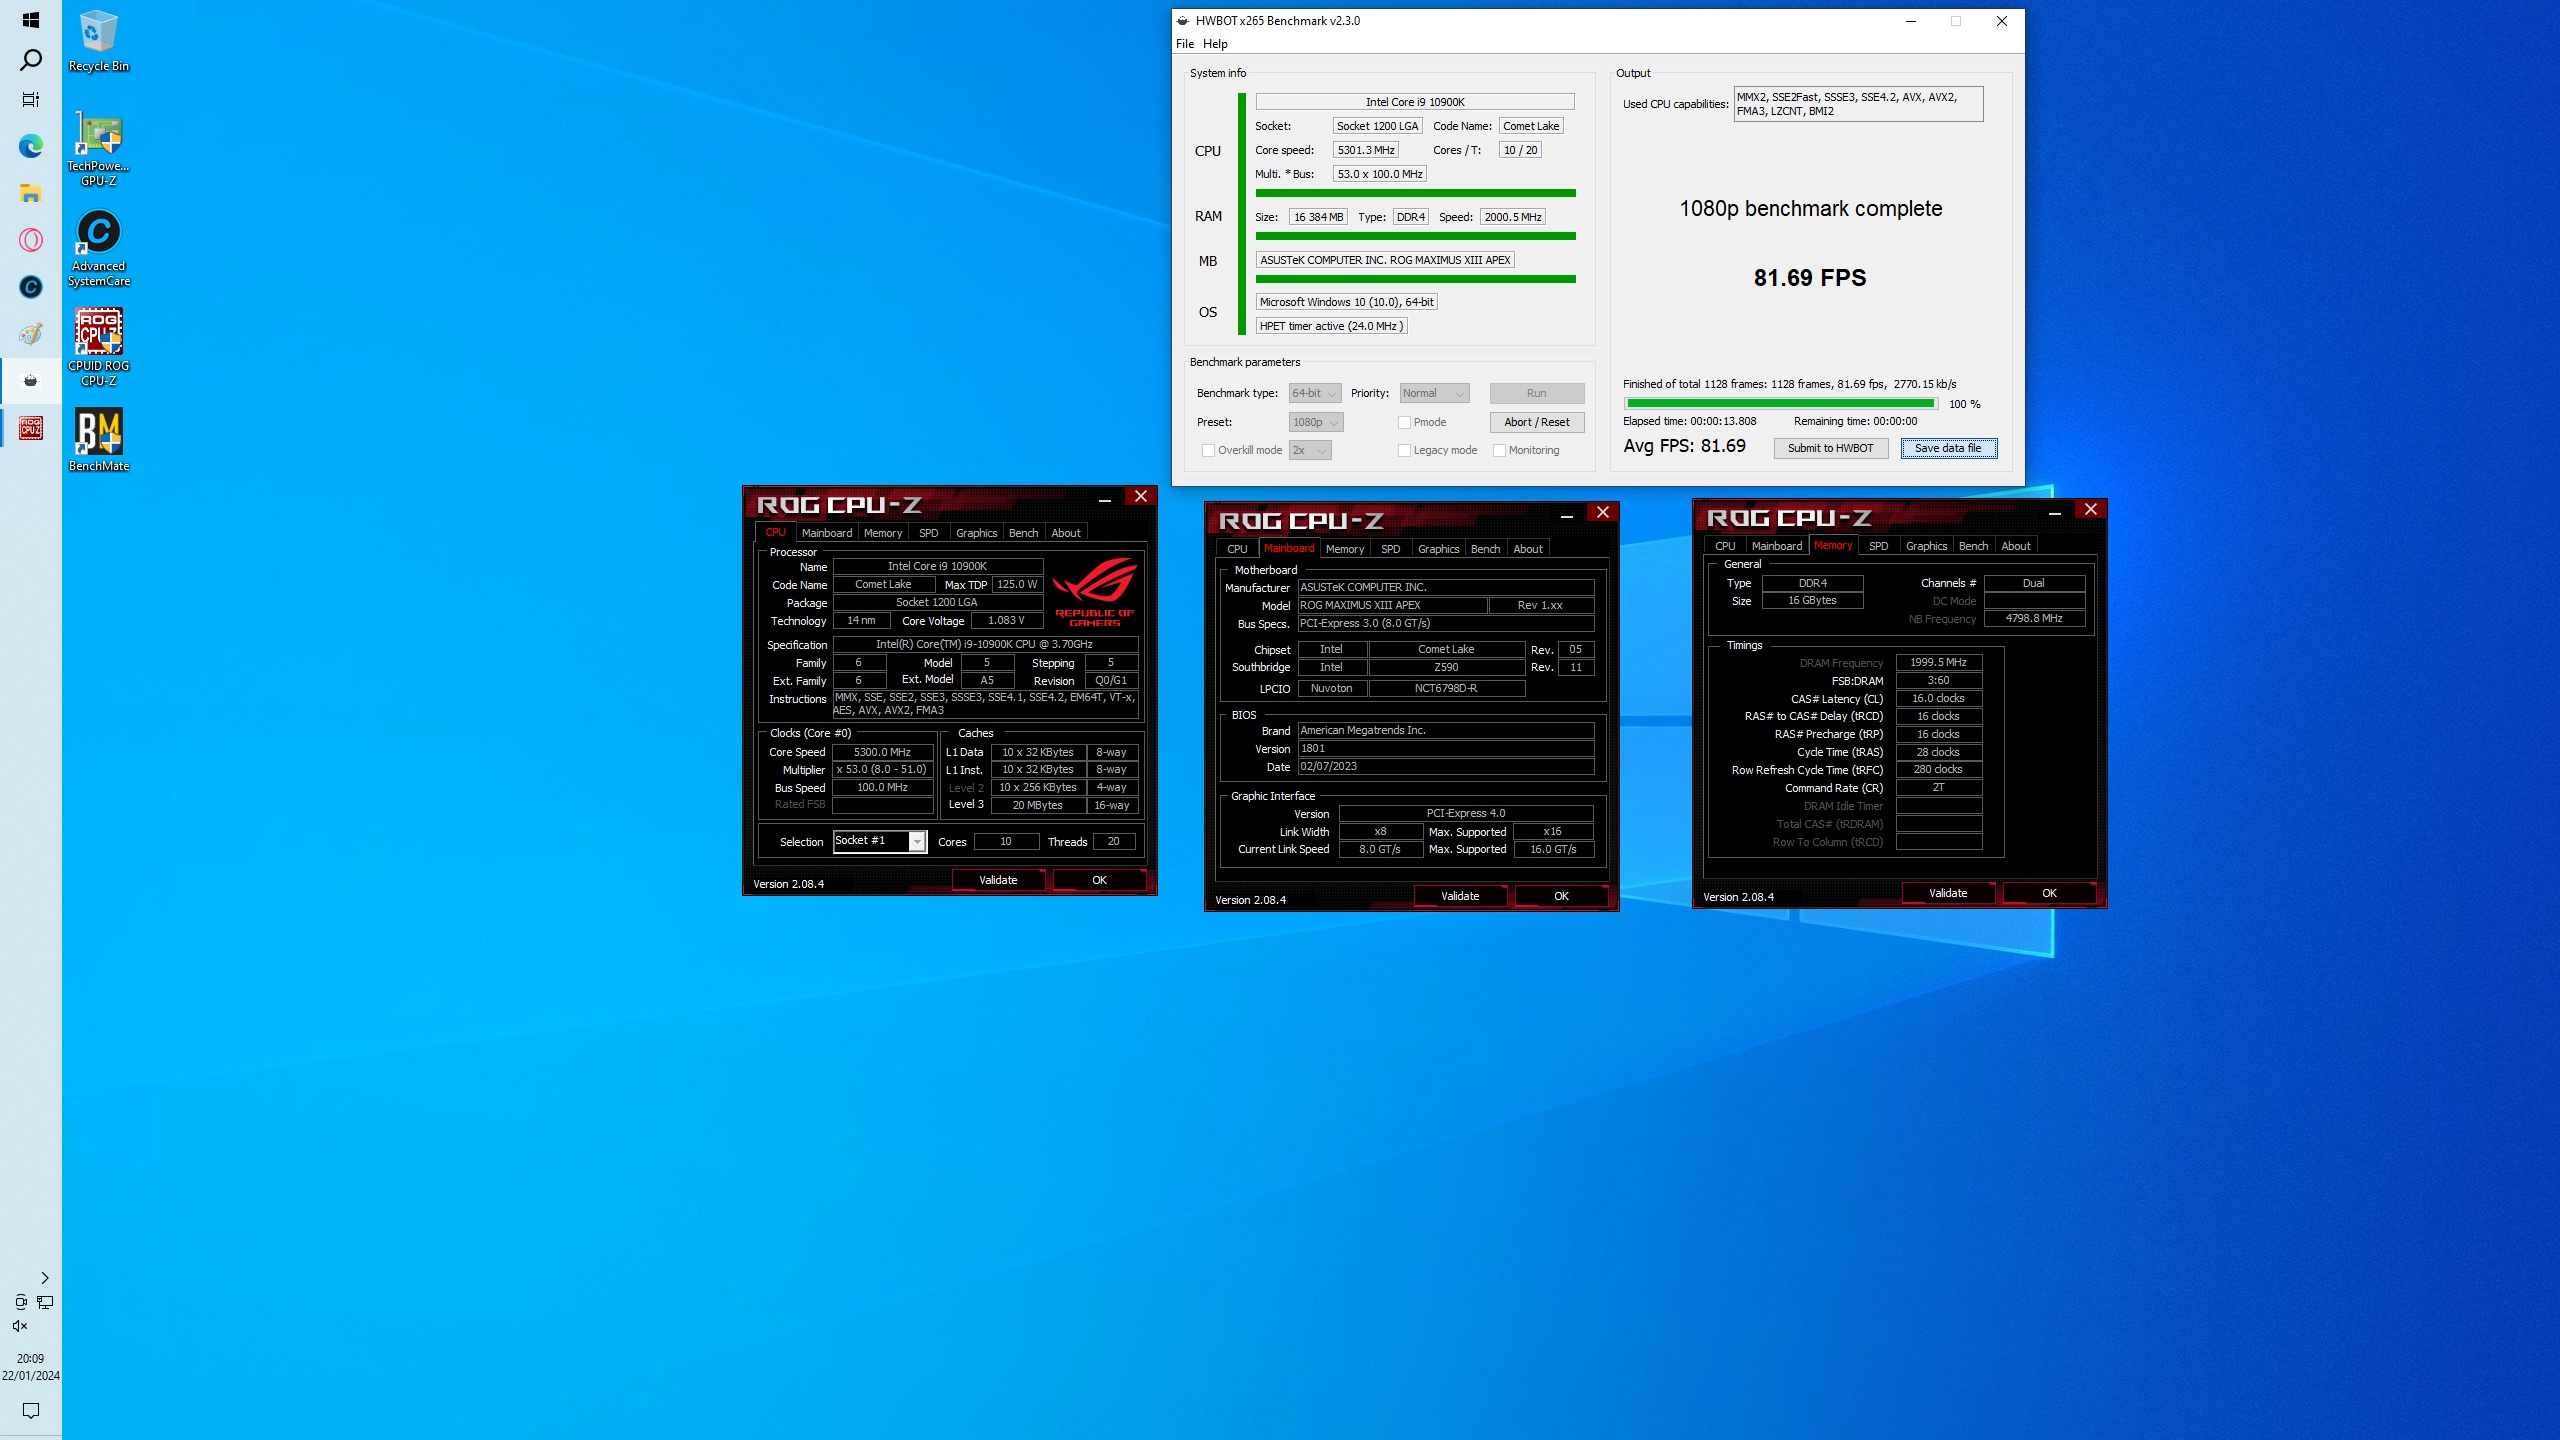Click Abort / Reset button

pyautogui.click(x=1536, y=422)
